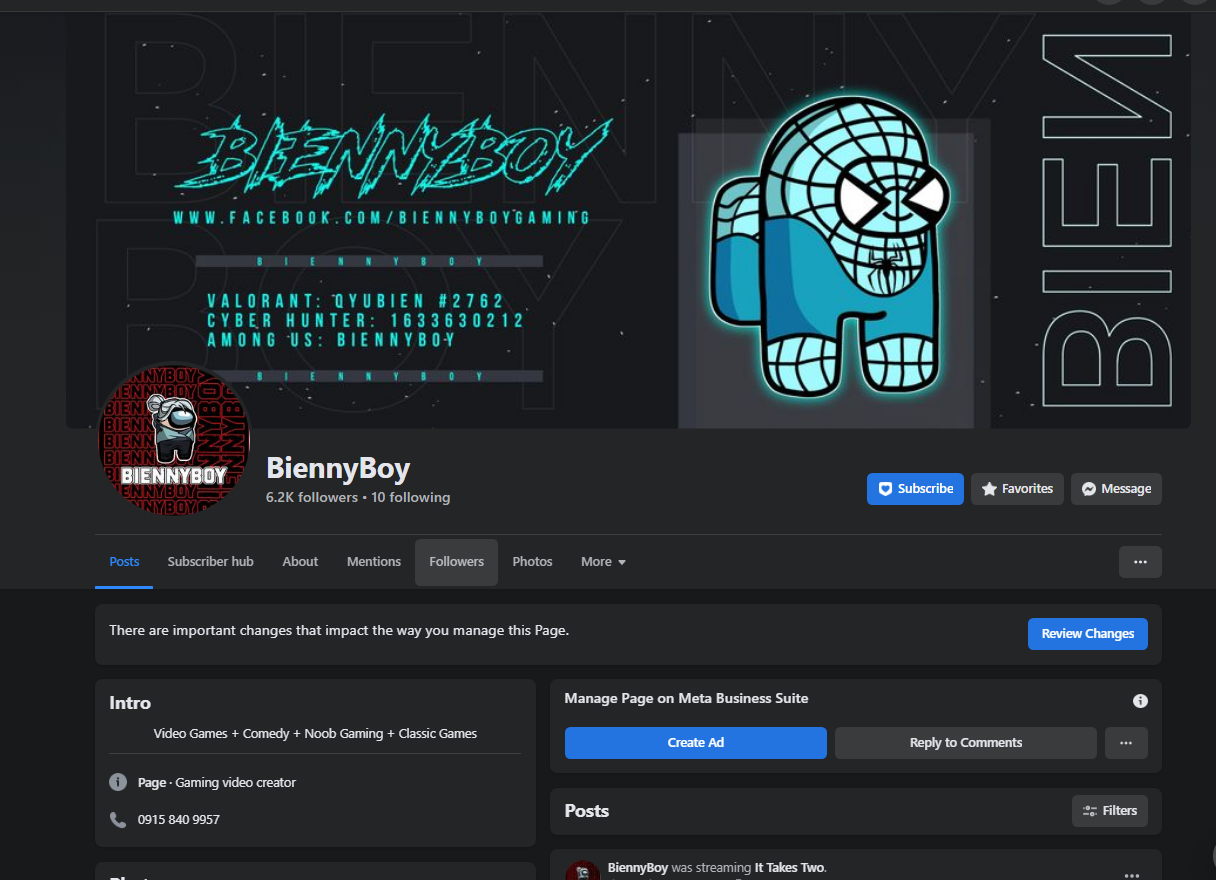Viewport: 1216px width, 880px height.
Task: Click Manage Page on Meta Business Suite heading
Action: [x=686, y=698]
